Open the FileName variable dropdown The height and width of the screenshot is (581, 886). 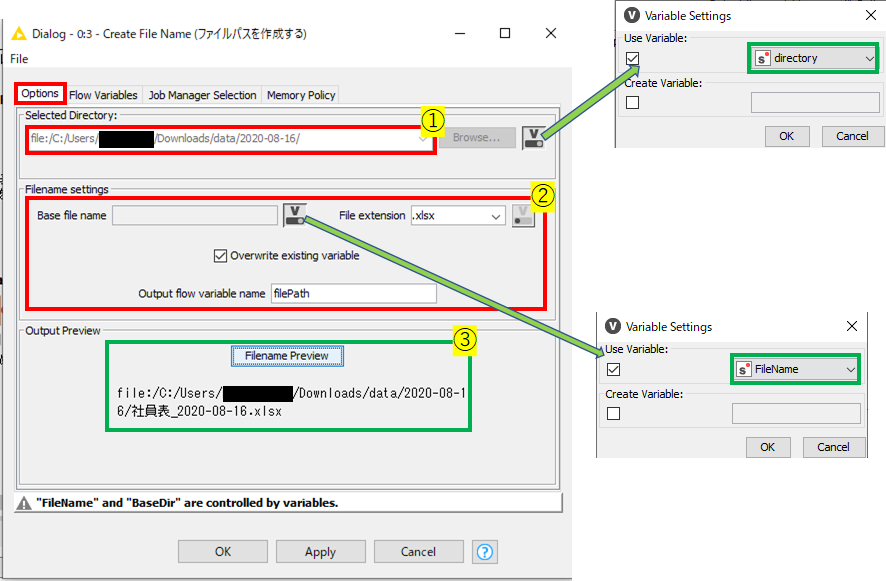click(x=795, y=369)
